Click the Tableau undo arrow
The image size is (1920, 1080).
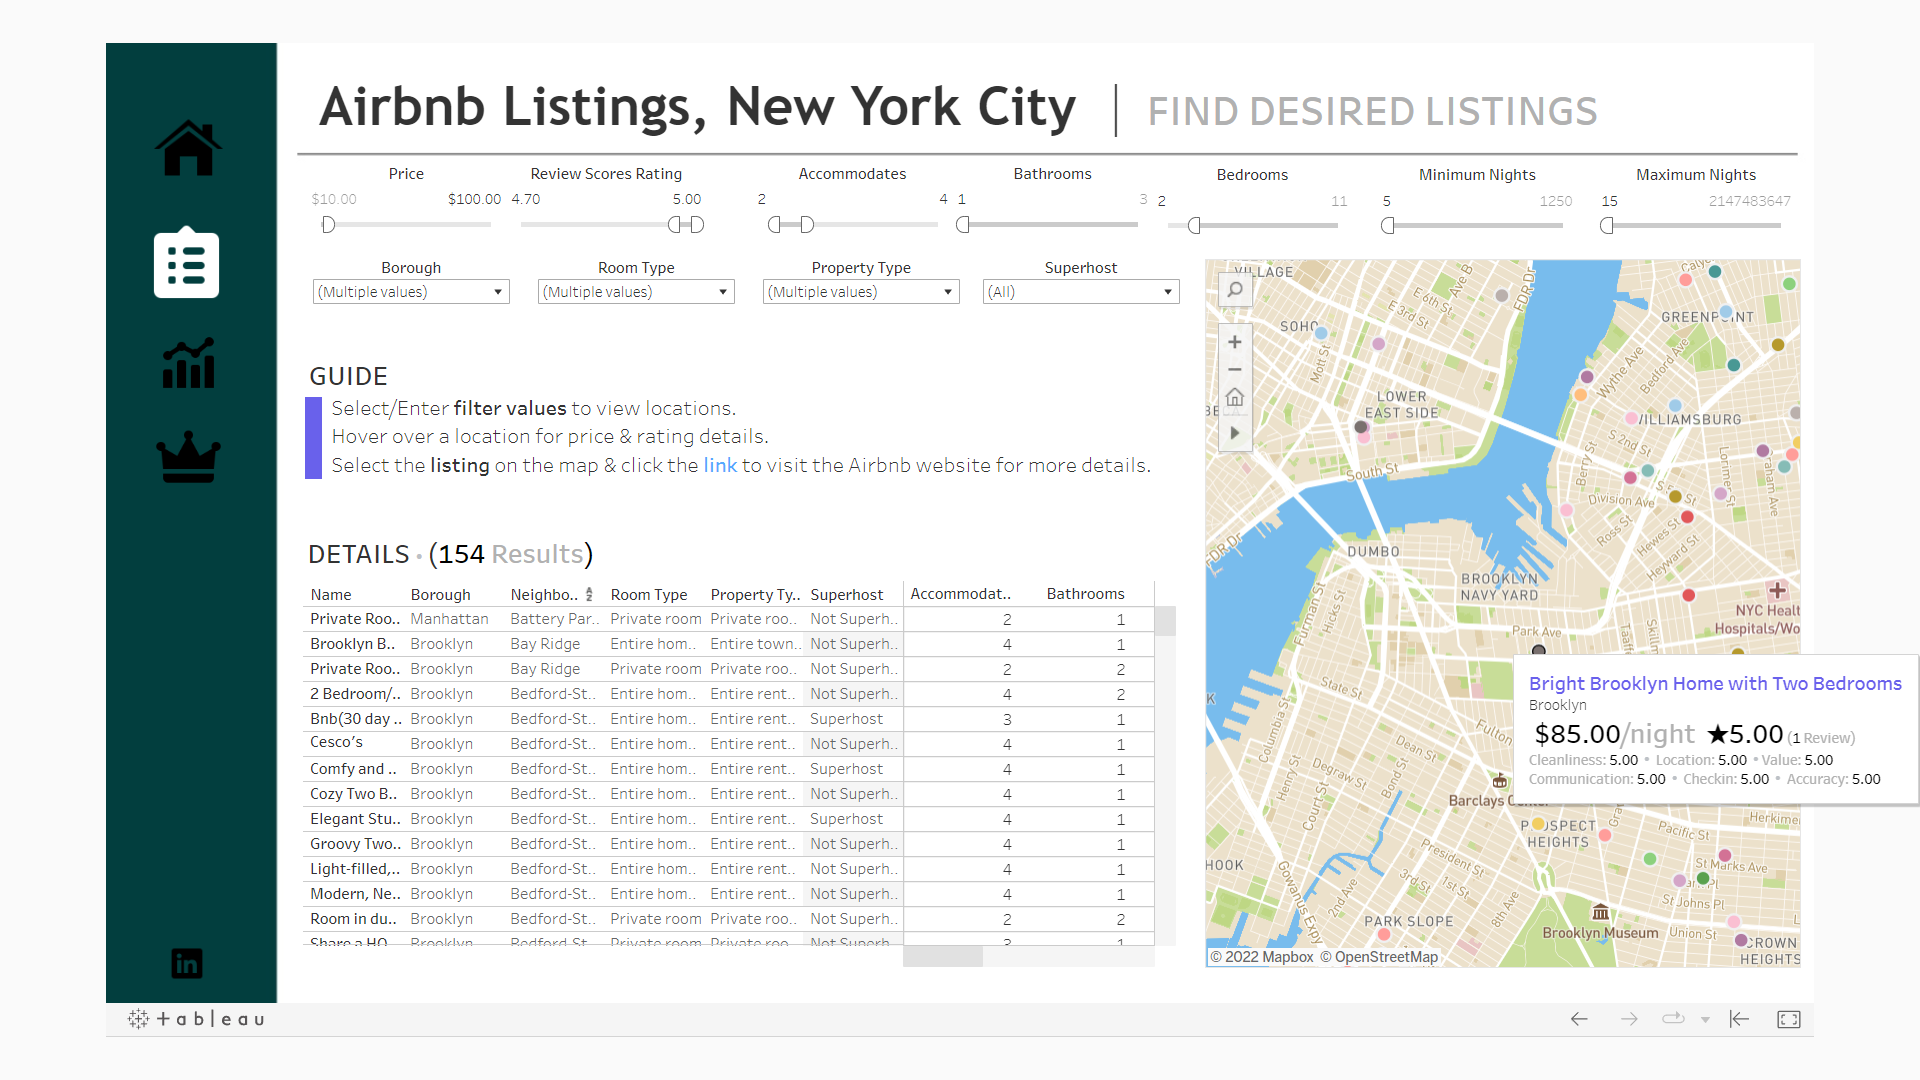click(1579, 1019)
